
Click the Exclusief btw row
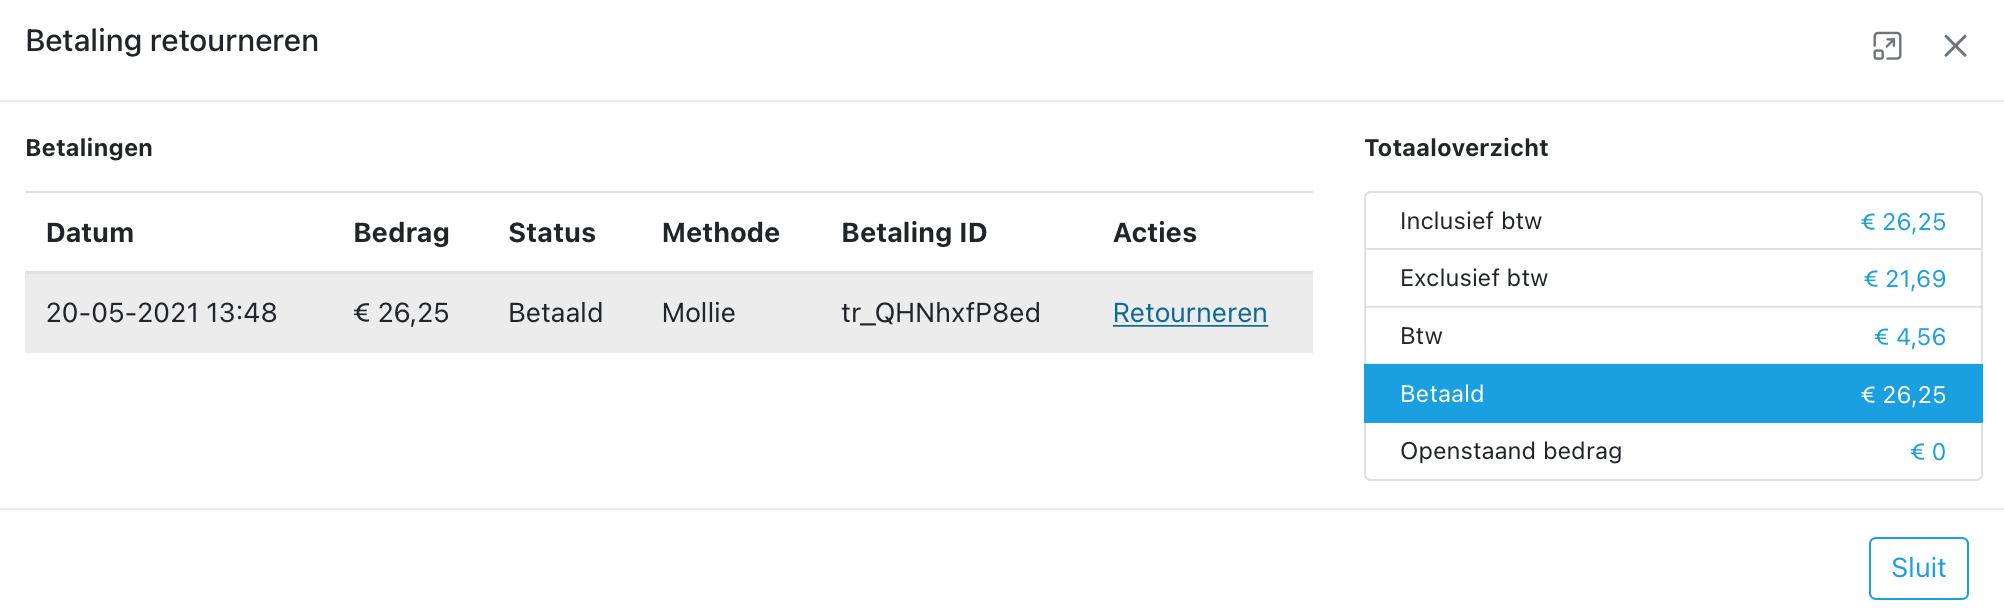pos(1672,278)
